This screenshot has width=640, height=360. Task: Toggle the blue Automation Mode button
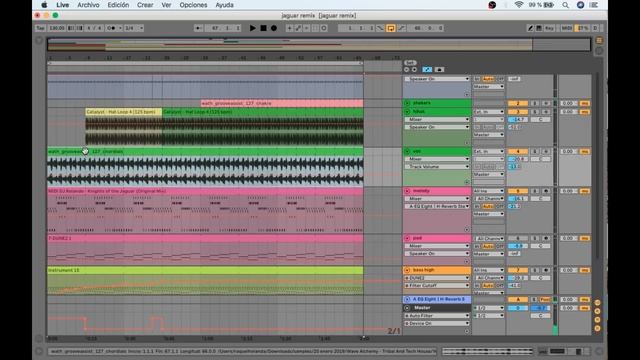427,69
